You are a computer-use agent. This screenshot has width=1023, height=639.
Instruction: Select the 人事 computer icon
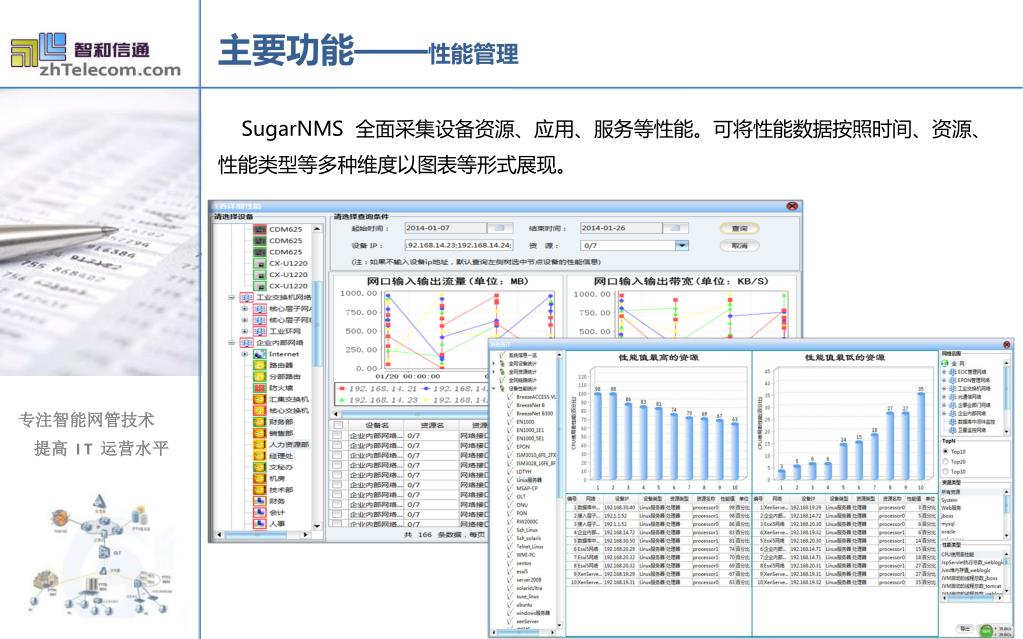pyautogui.click(x=260, y=523)
